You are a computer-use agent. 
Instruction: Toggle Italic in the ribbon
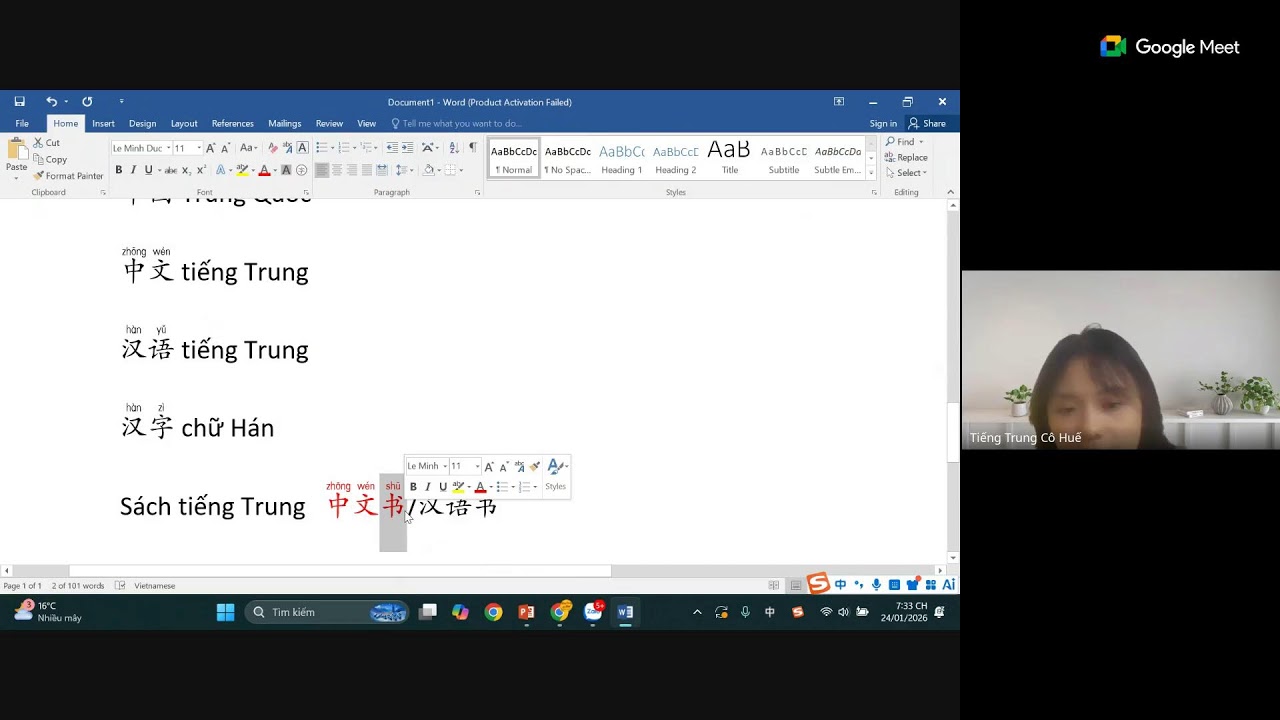pos(133,170)
